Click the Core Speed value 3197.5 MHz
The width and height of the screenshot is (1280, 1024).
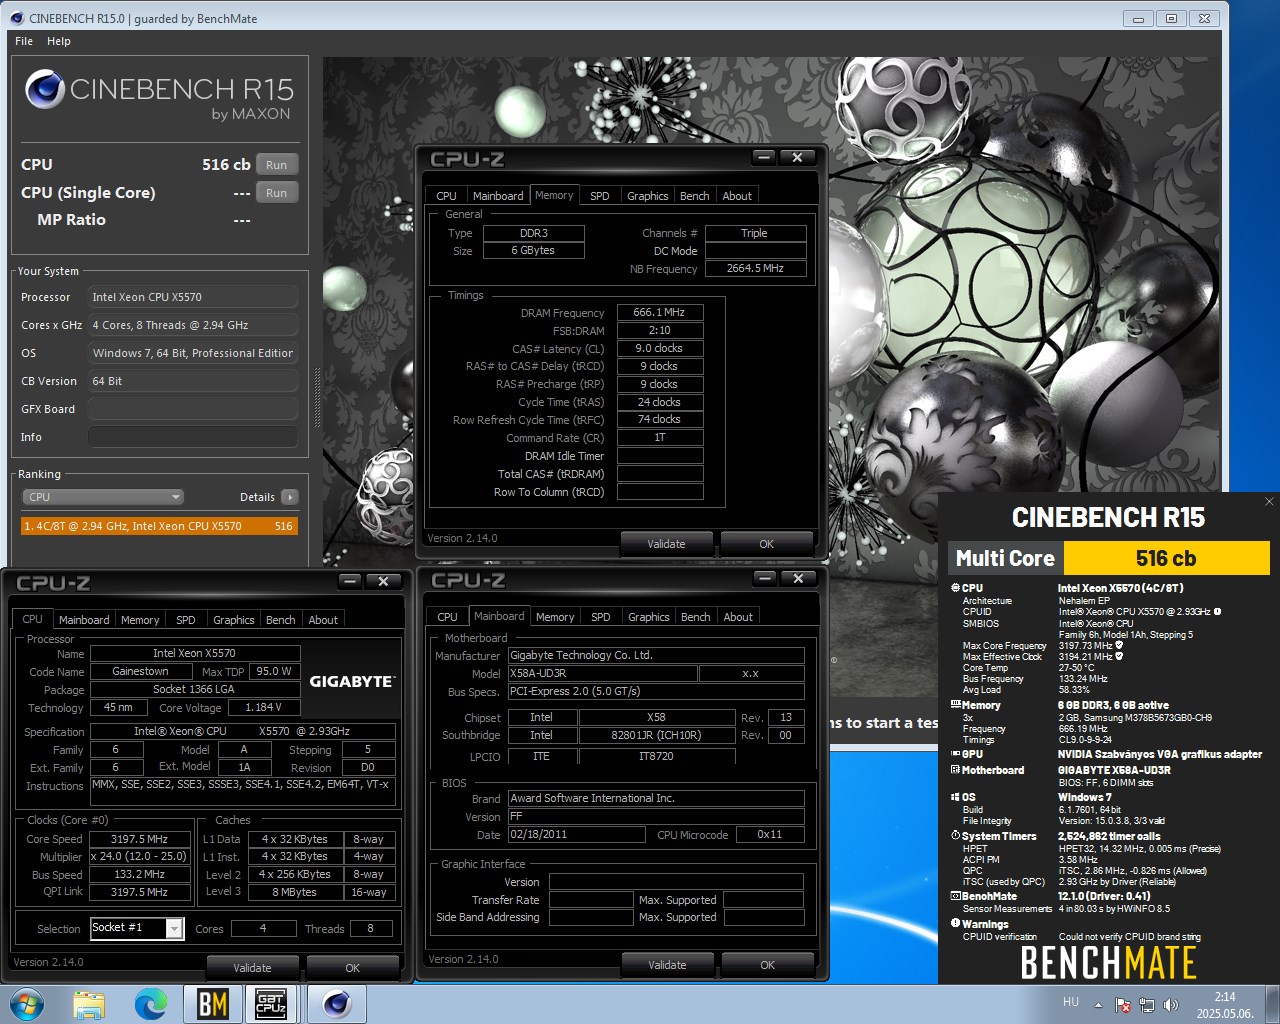[x=140, y=839]
